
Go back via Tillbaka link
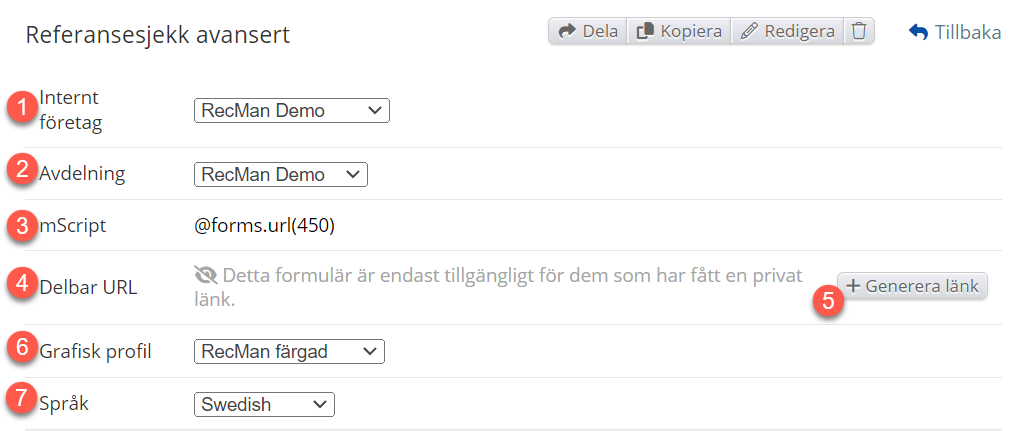[x=955, y=32]
